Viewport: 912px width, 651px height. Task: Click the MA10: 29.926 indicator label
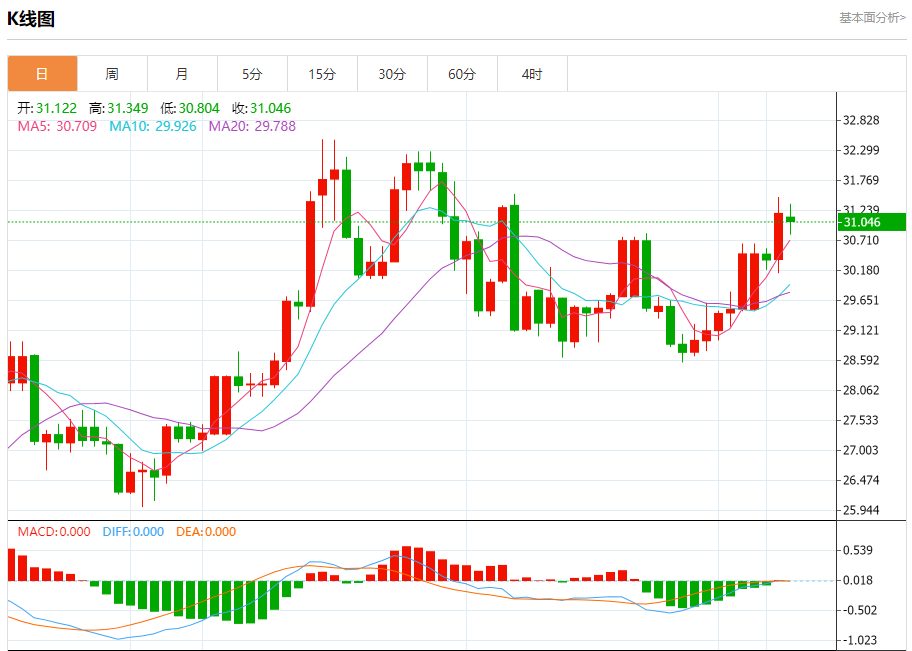(x=153, y=126)
